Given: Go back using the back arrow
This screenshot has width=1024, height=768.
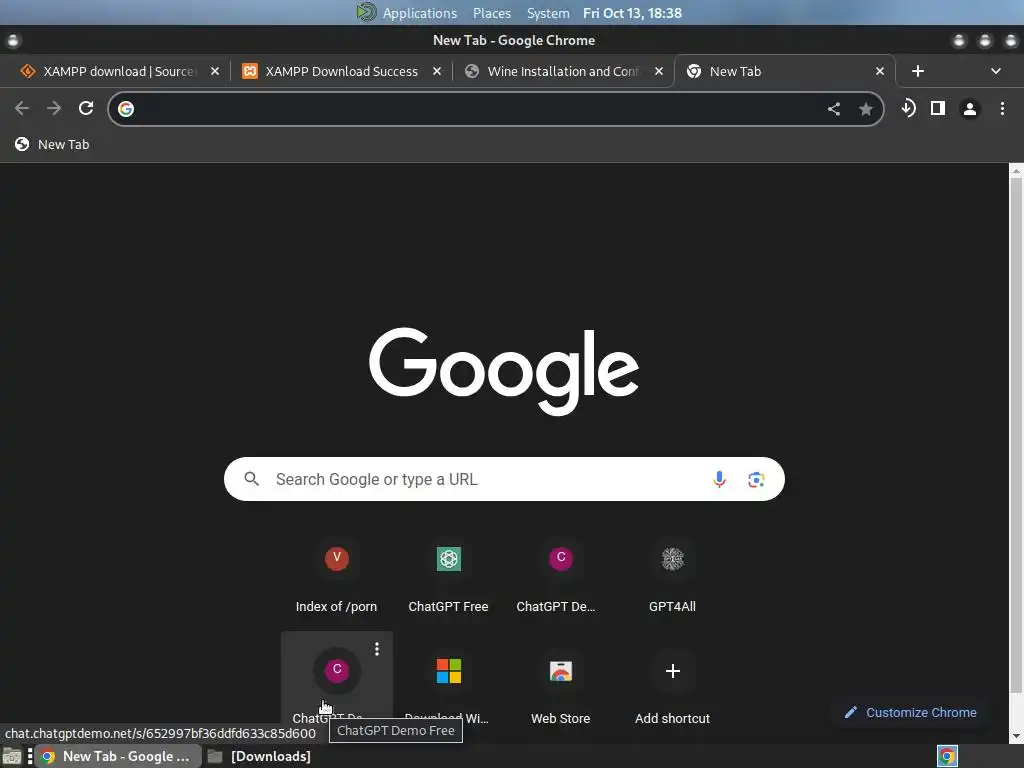Looking at the screenshot, I should [22, 108].
